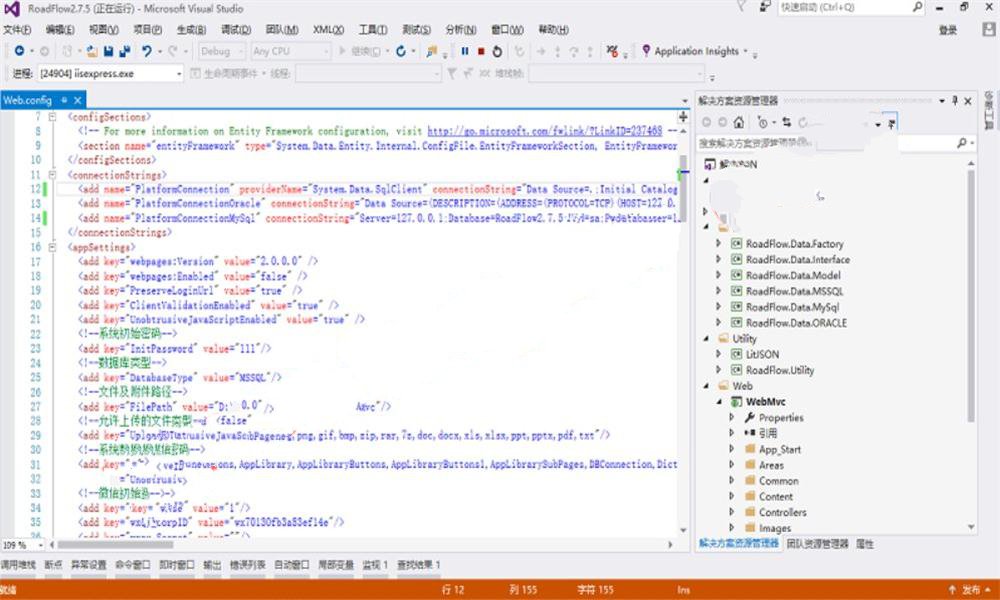Click the Save All toolbar icon
The width and height of the screenshot is (1000, 600).
[125, 51]
